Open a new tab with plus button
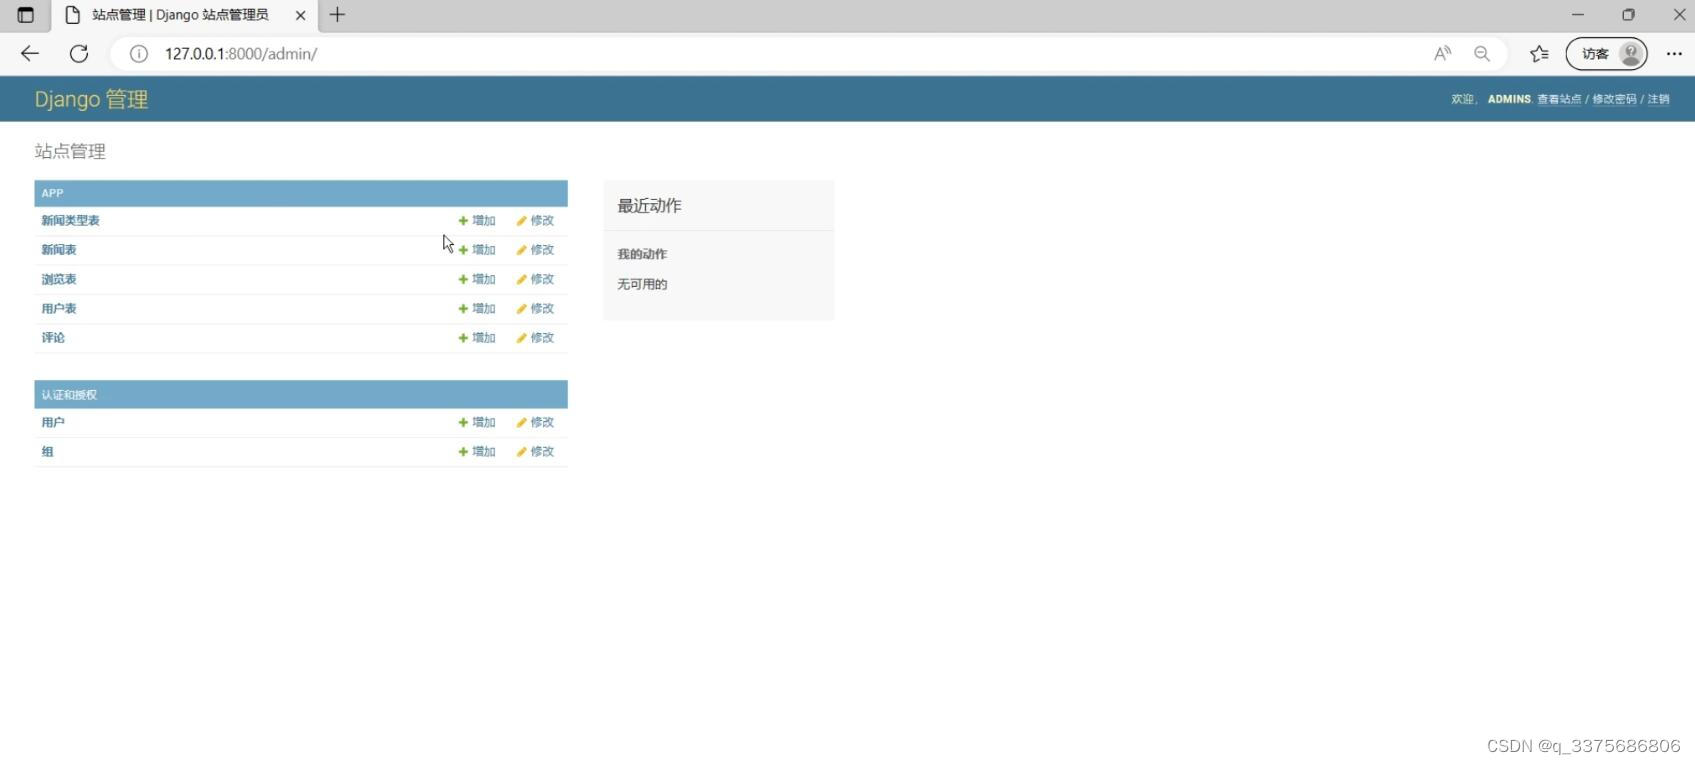 click(x=337, y=15)
